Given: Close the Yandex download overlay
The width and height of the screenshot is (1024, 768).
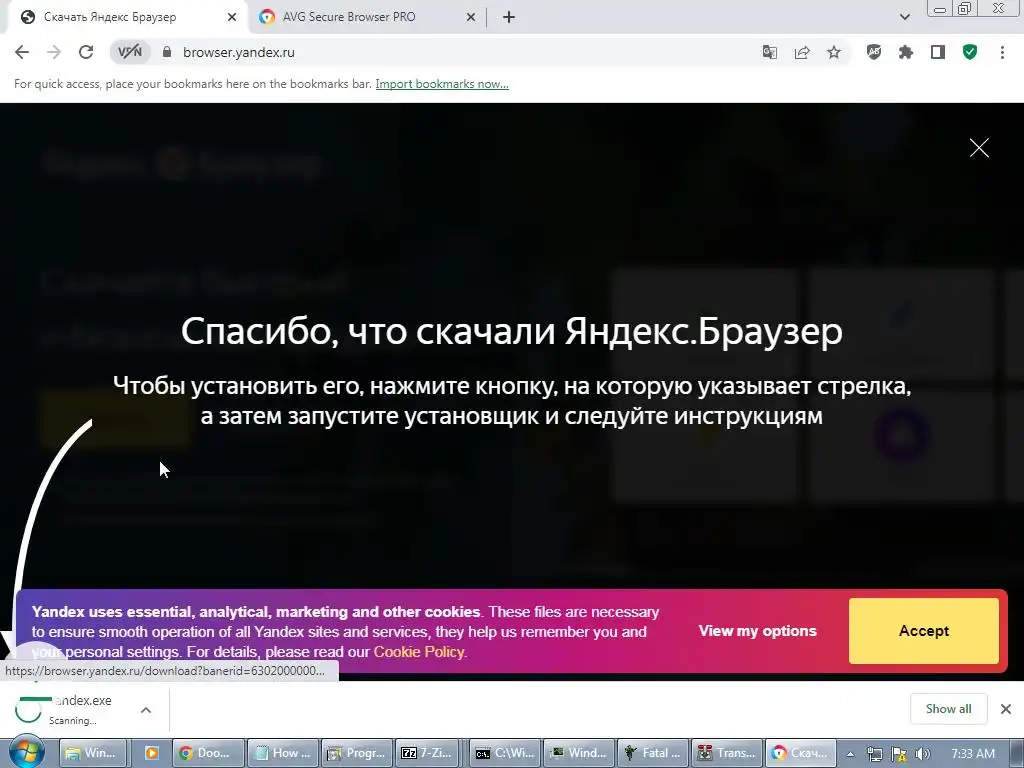Looking at the screenshot, I should point(979,148).
